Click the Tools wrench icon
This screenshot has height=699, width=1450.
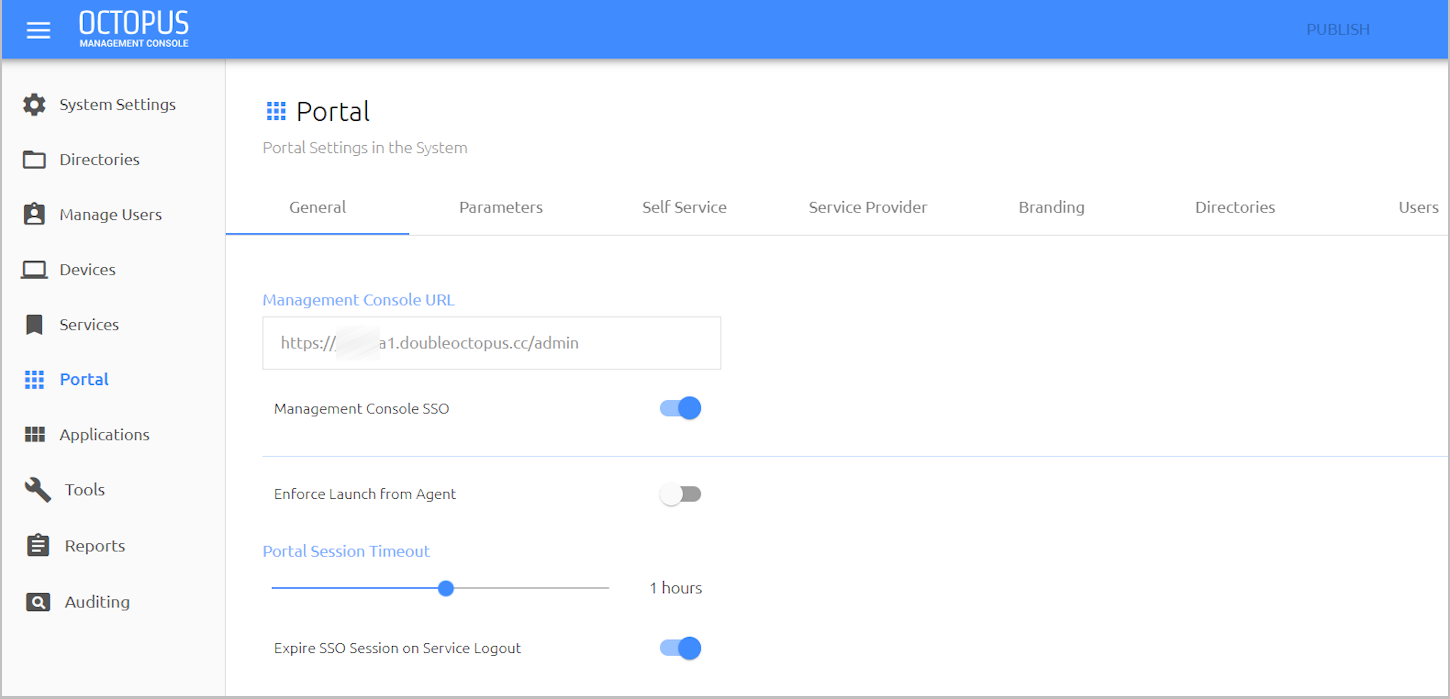[37, 489]
